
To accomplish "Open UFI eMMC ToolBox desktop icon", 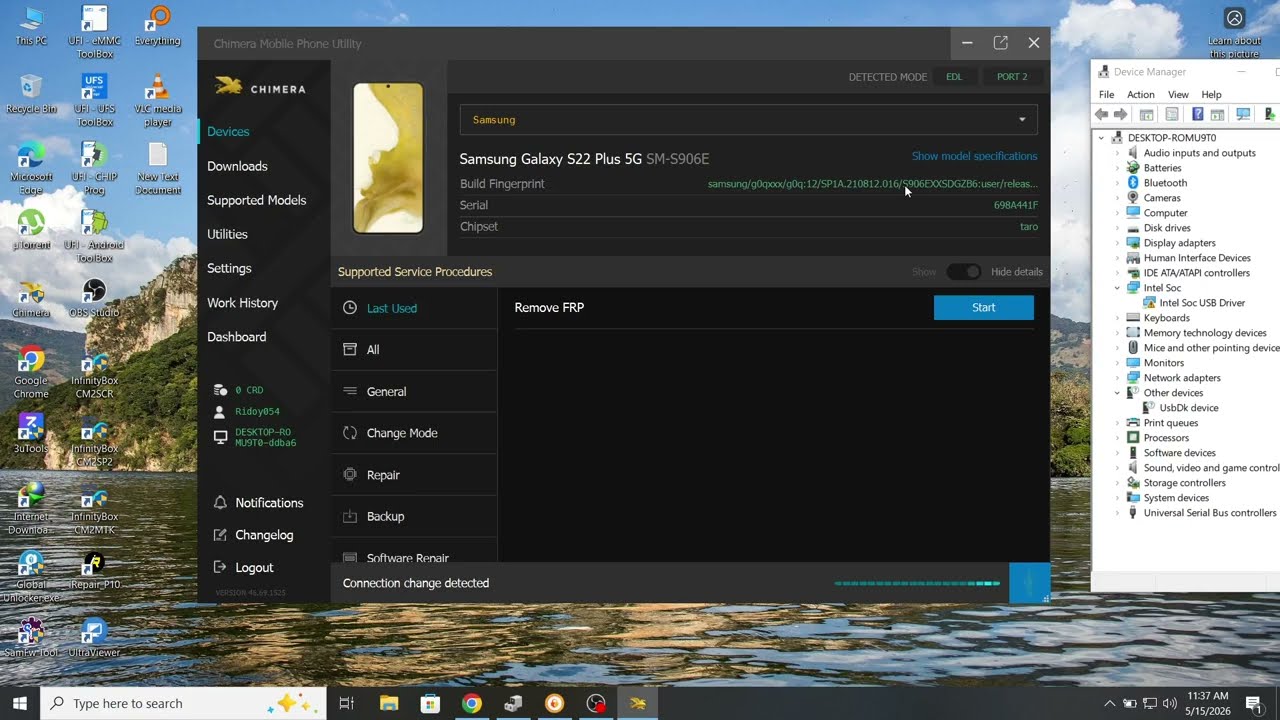I will [x=95, y=31].
